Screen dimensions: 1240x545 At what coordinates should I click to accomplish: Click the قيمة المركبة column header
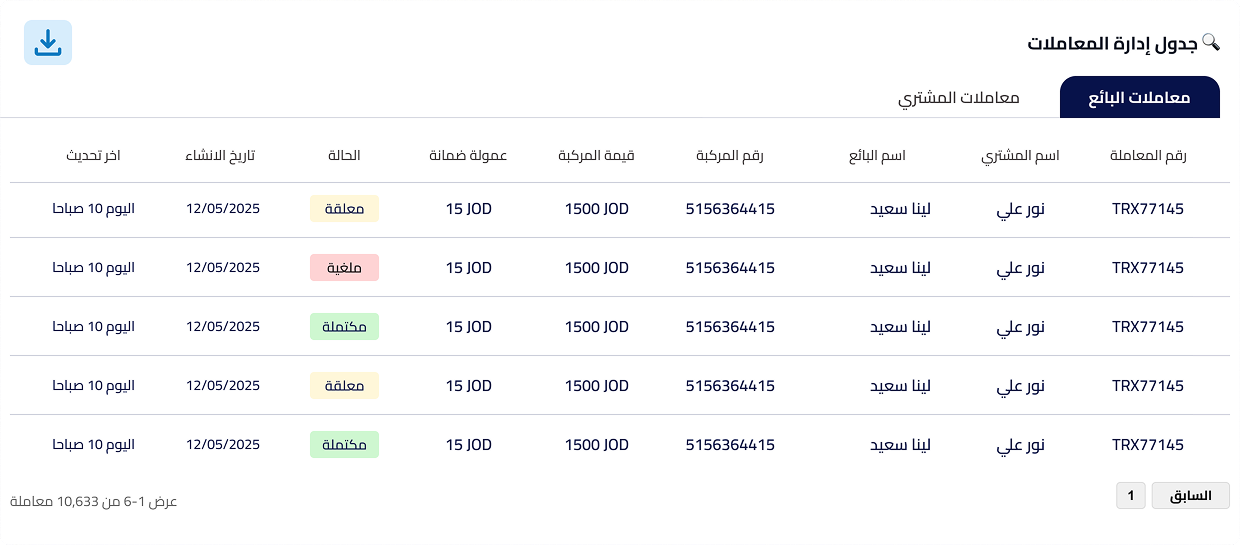(x=596, y=156)
